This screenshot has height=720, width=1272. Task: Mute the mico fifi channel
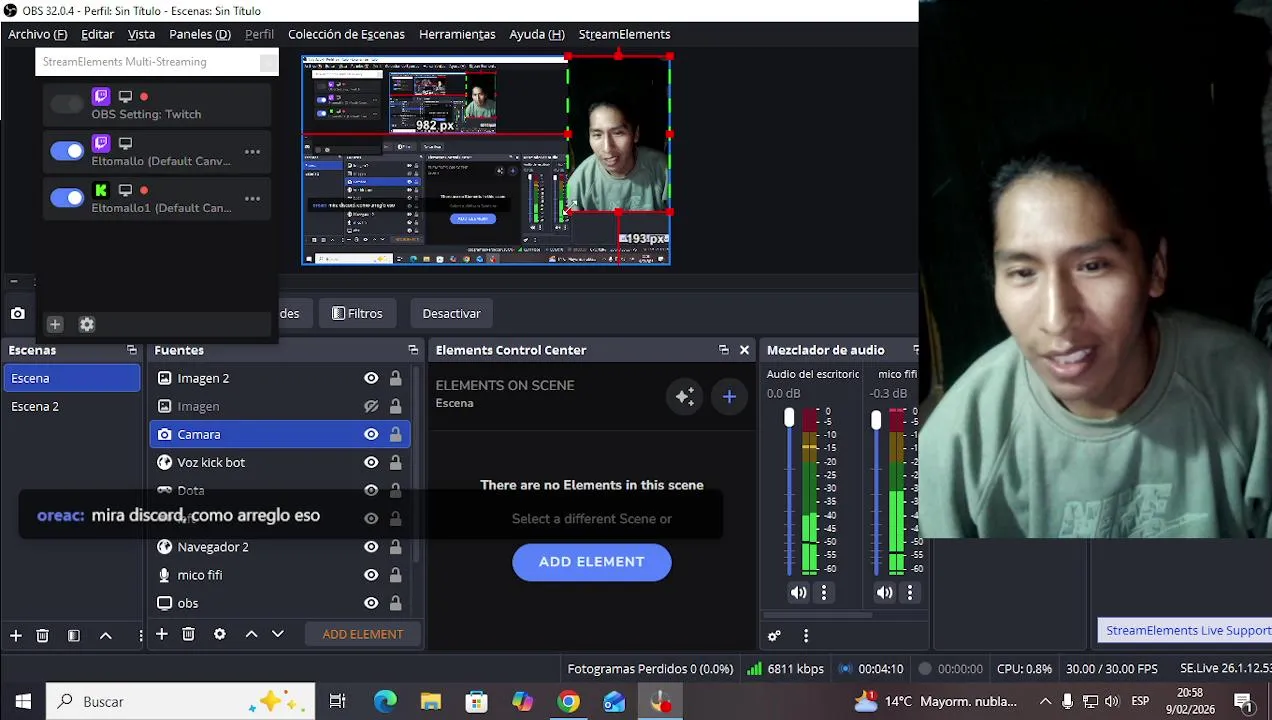[x=884, y=593]
